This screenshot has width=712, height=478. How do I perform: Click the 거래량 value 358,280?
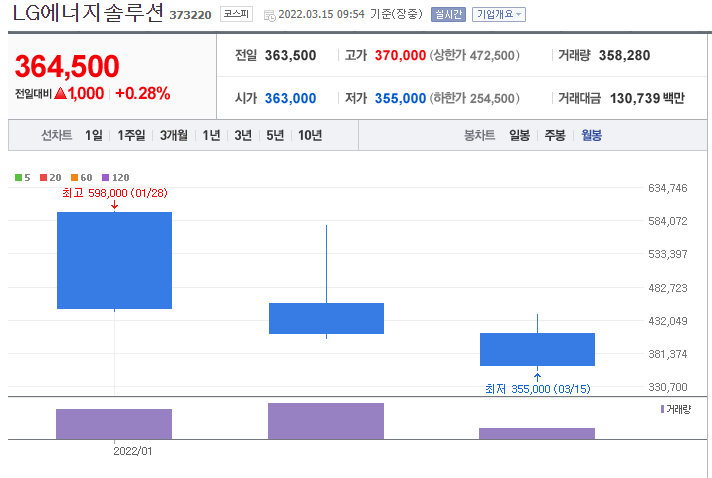click(624, 55)
